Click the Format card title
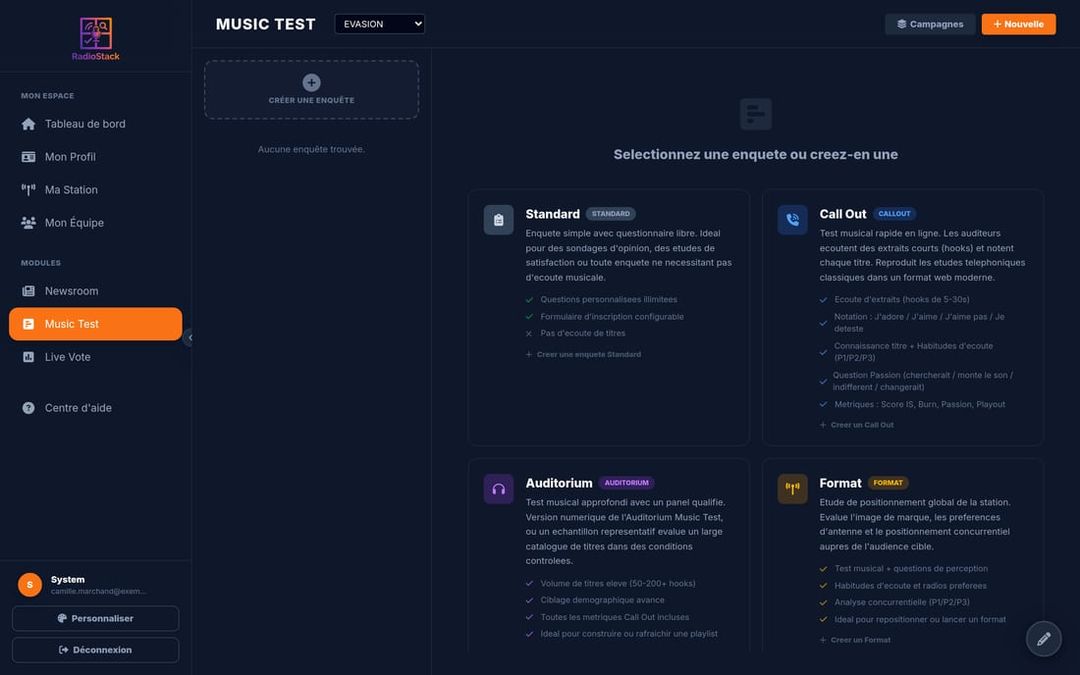Screen dimensions: 1080x675 pyautogui.click(x=840, y=484)
